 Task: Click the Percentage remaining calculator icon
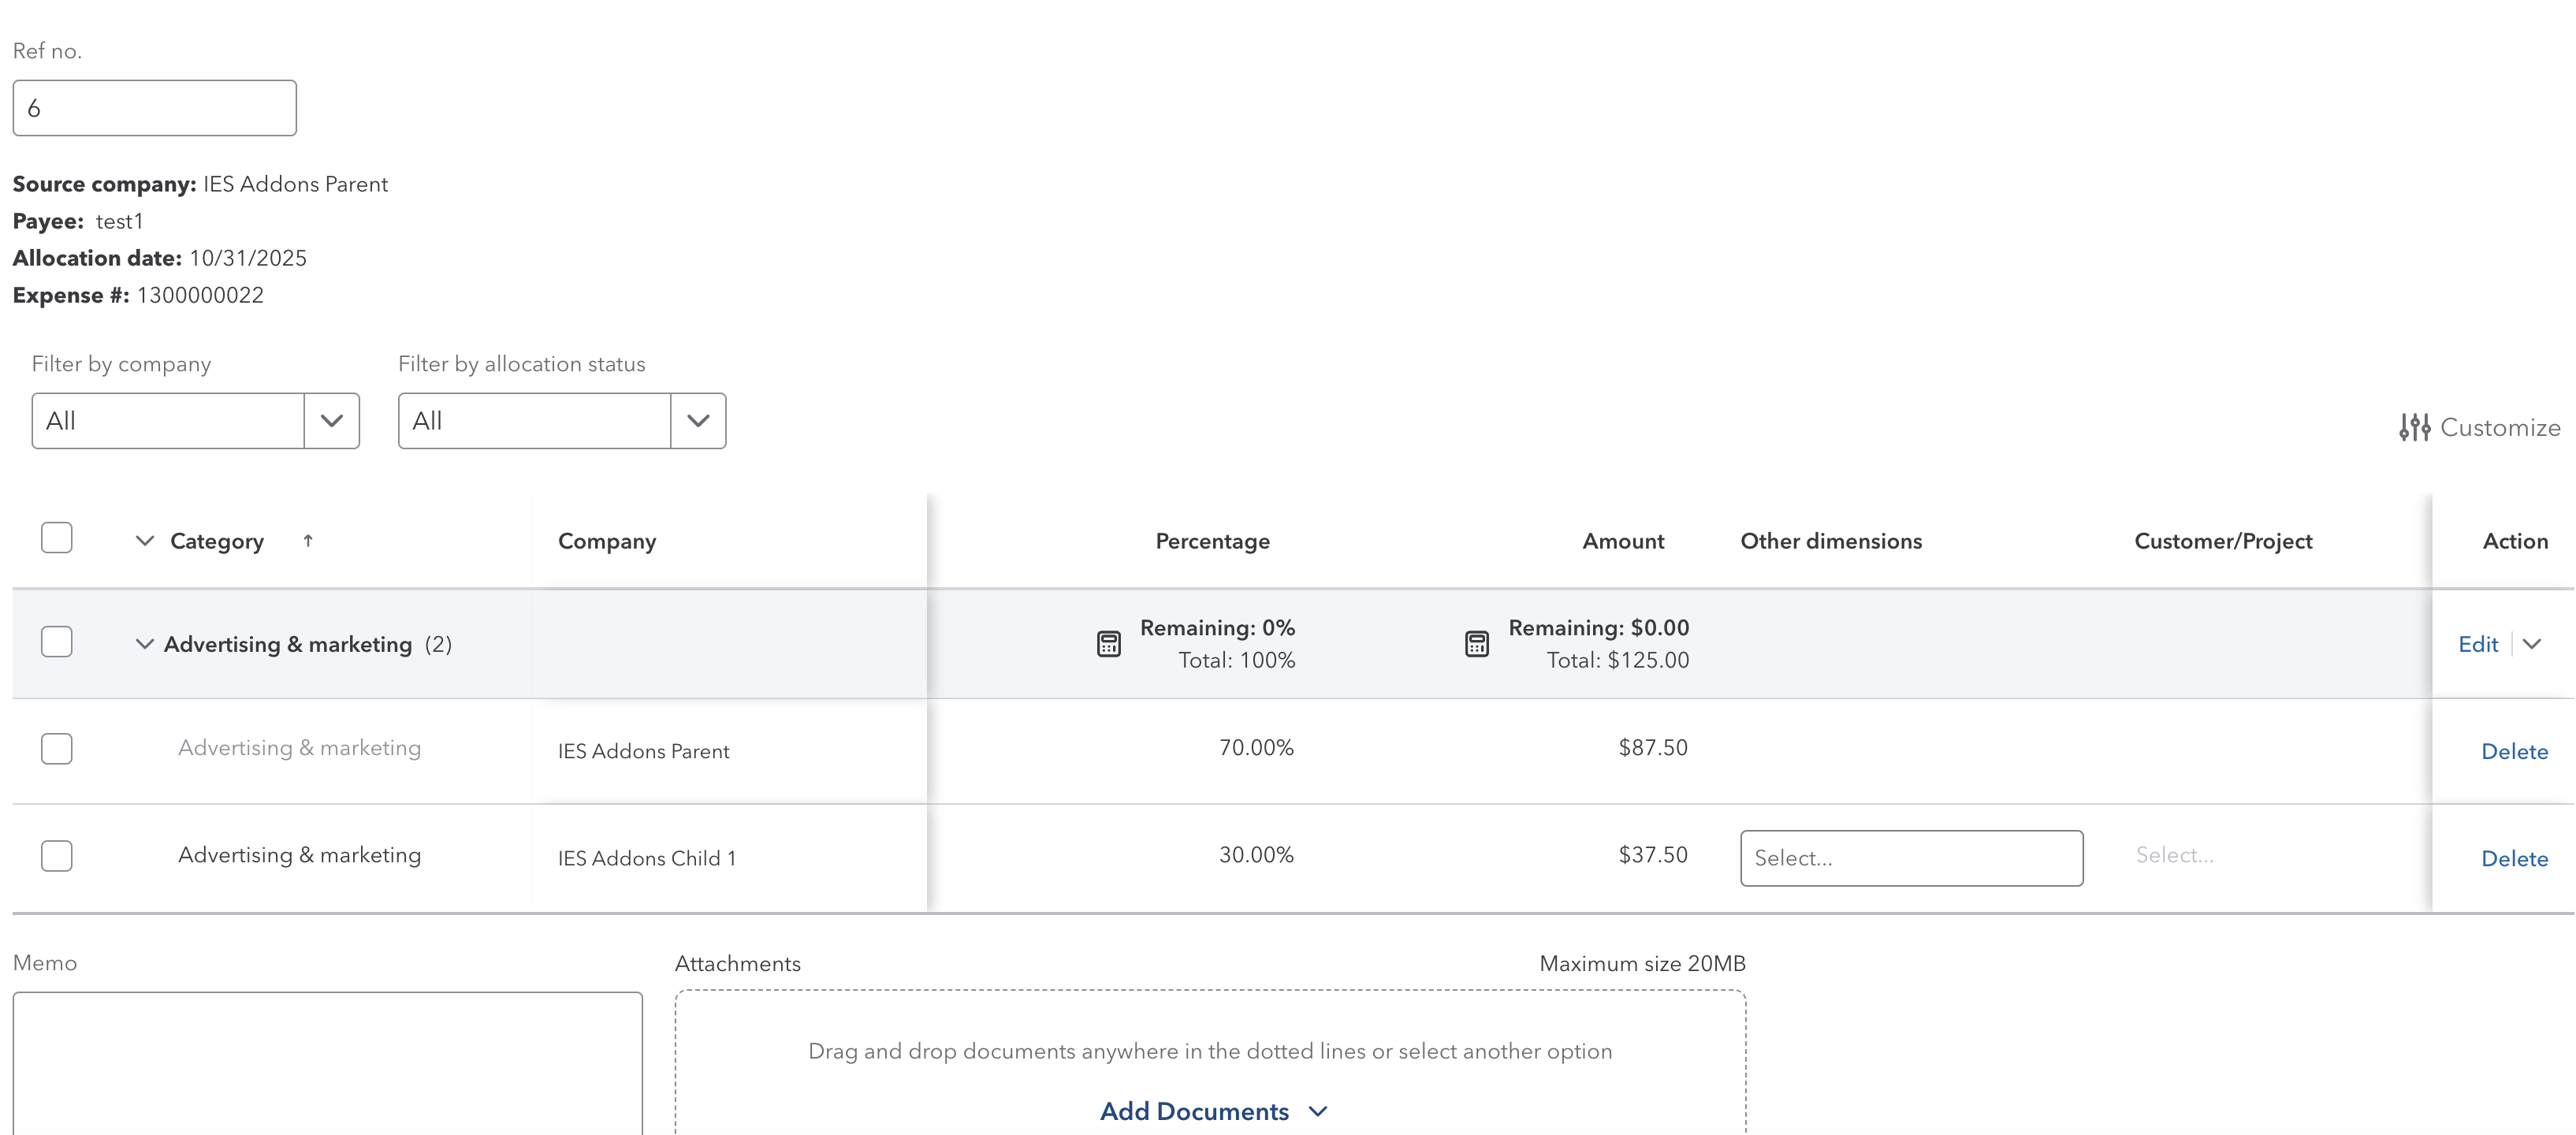pyautogui.click(x=1108, y=644)
